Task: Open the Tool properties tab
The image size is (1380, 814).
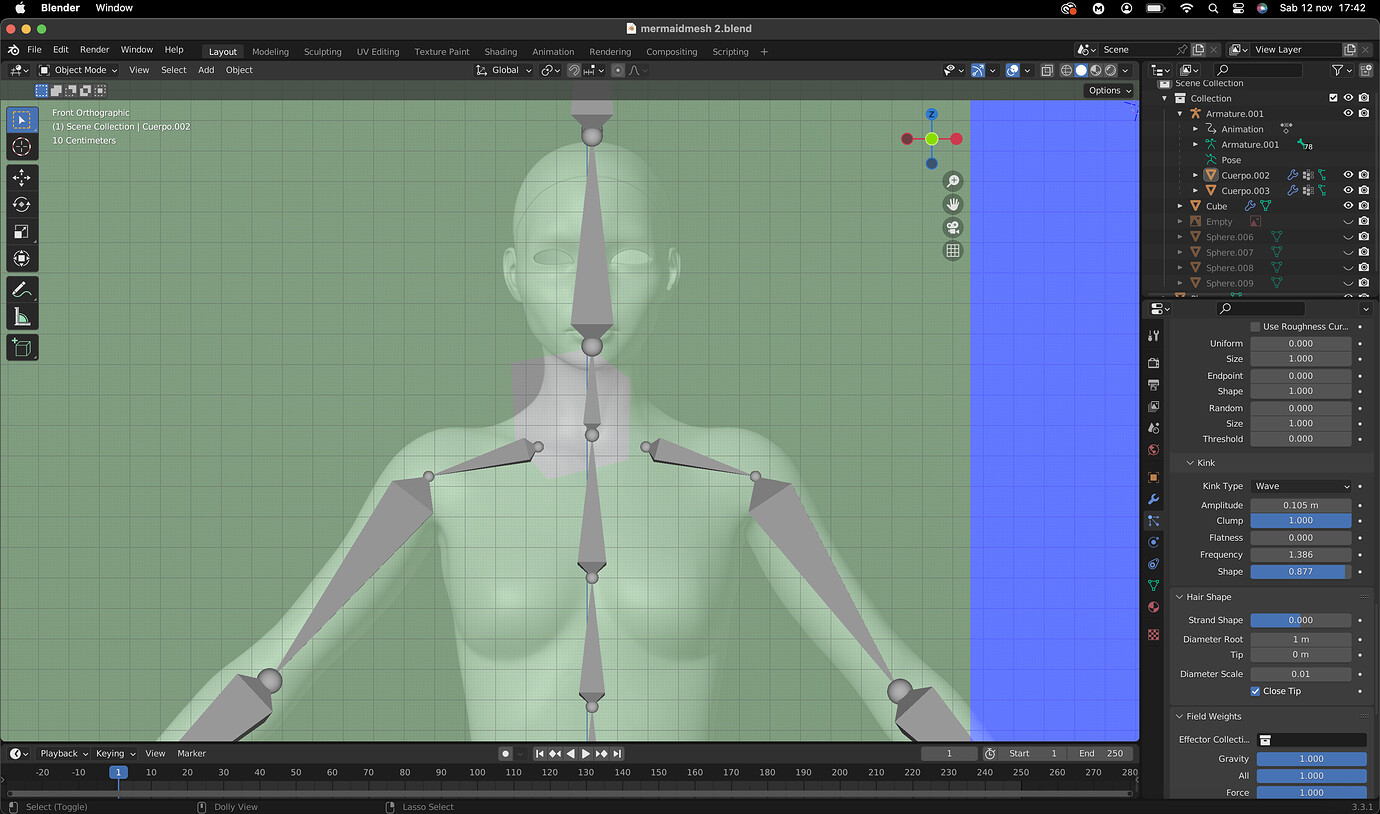Action: (x=1153, y=336)
